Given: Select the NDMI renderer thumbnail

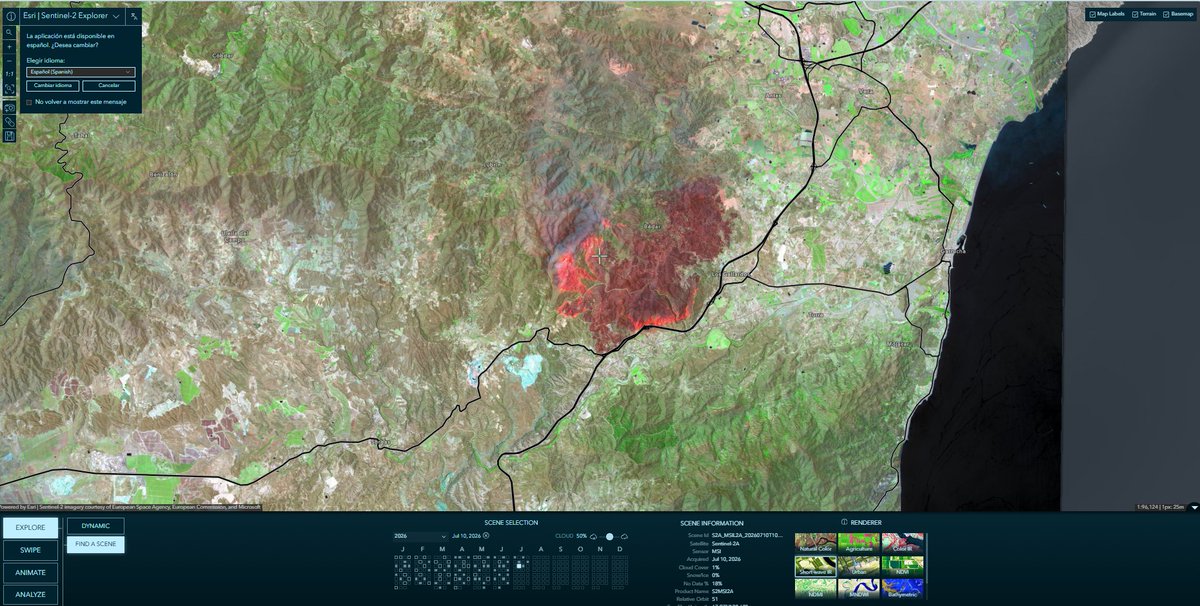Looking at the screenshot, I should pos(816,590).
